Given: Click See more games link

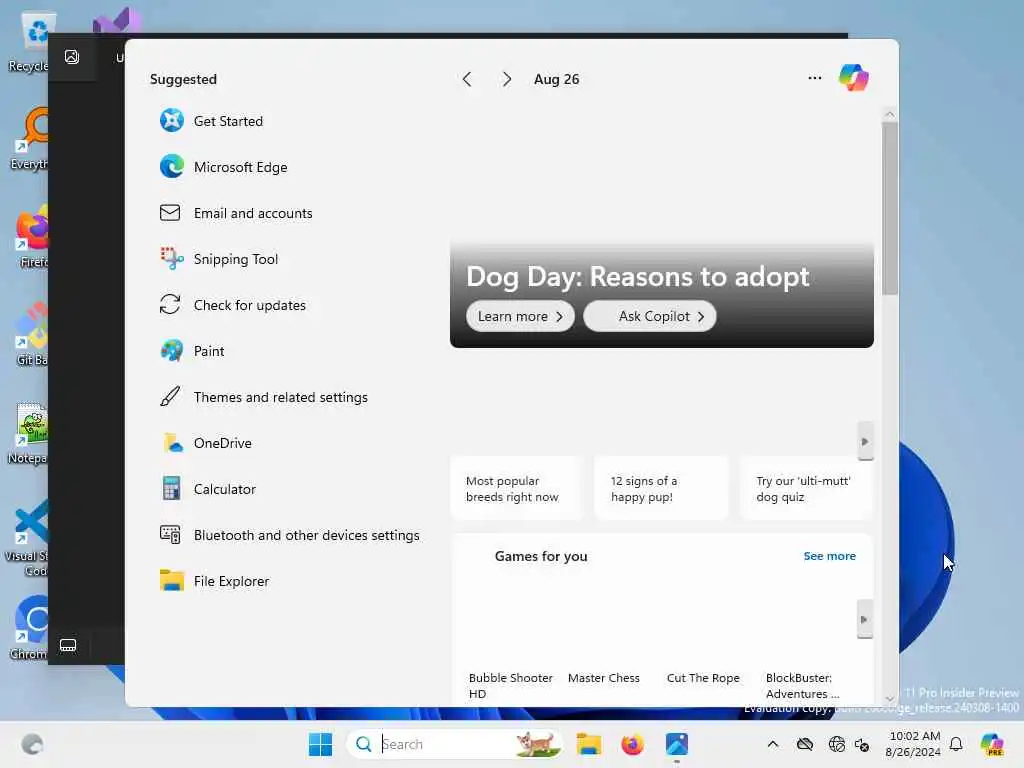Looking at the screenshot, I should pyautogui.click(x=829, y=556).
